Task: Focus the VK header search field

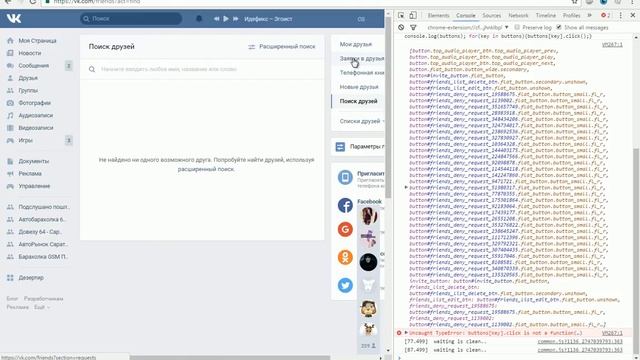Action: click(131, 19)
